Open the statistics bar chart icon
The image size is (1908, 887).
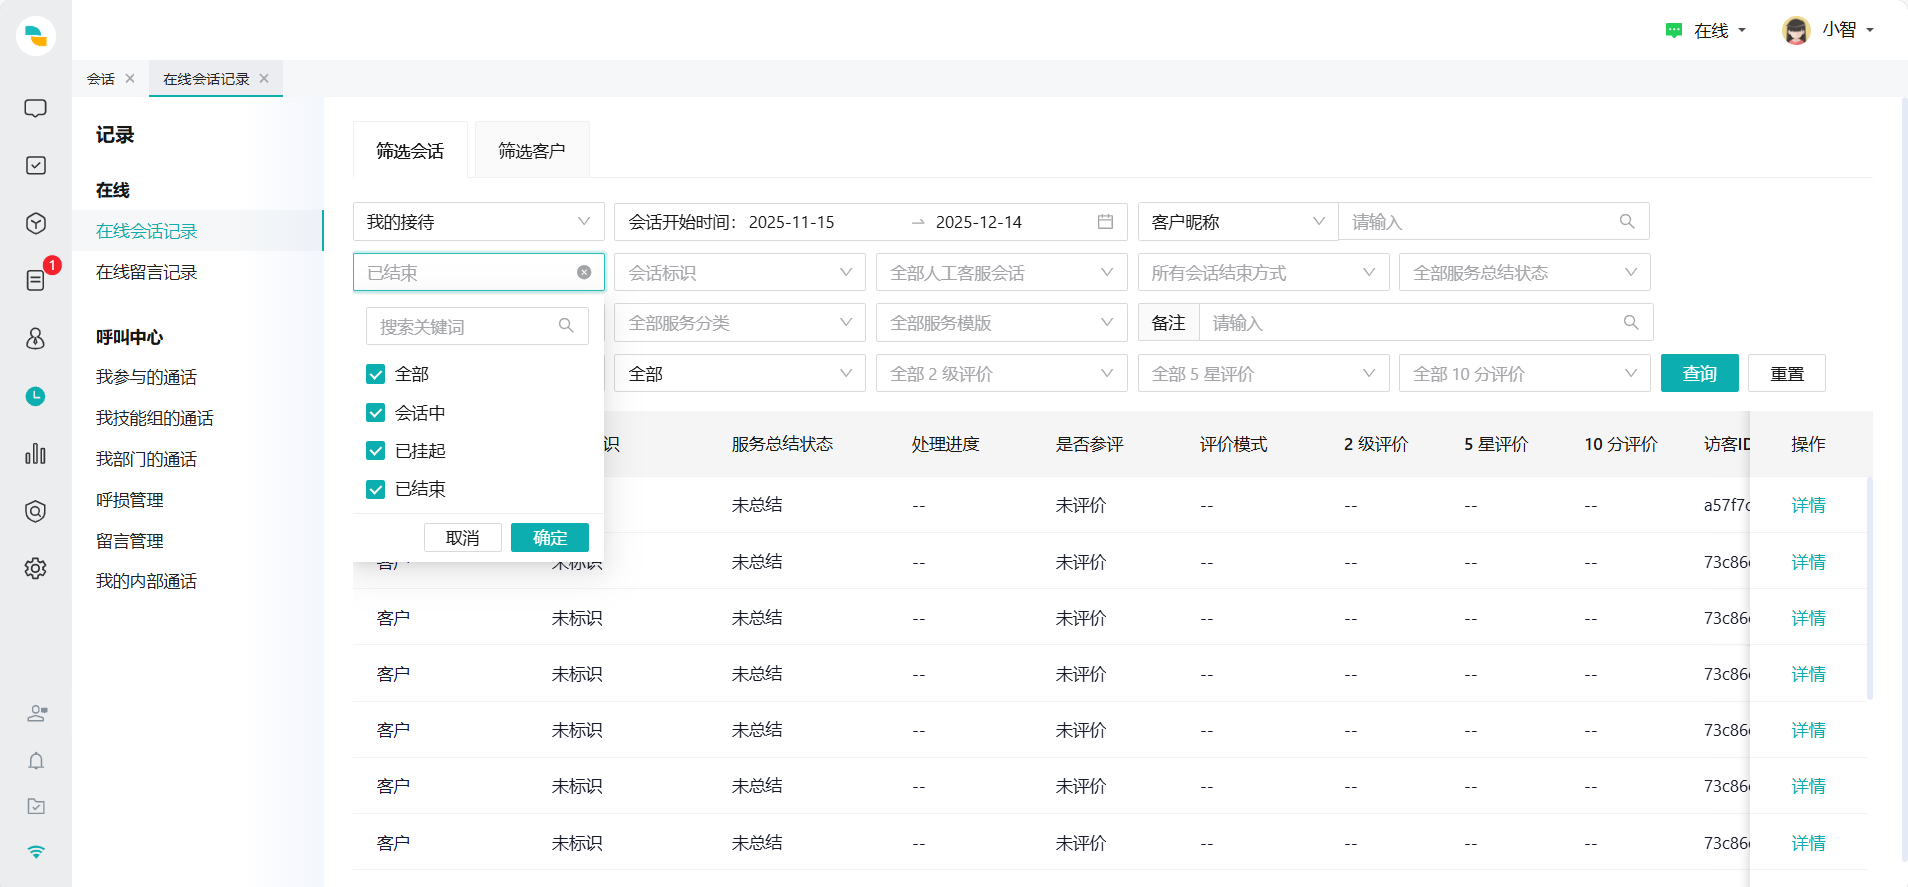point(35,454)
